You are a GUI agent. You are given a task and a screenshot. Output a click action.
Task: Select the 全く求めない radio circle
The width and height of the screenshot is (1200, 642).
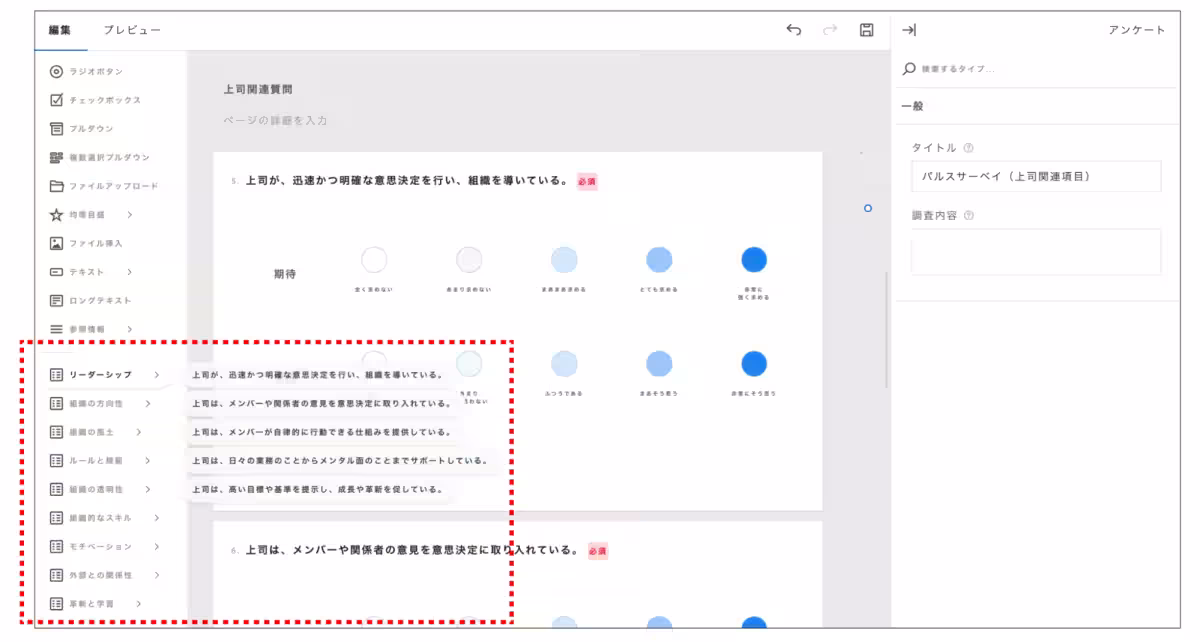(374, 260)
